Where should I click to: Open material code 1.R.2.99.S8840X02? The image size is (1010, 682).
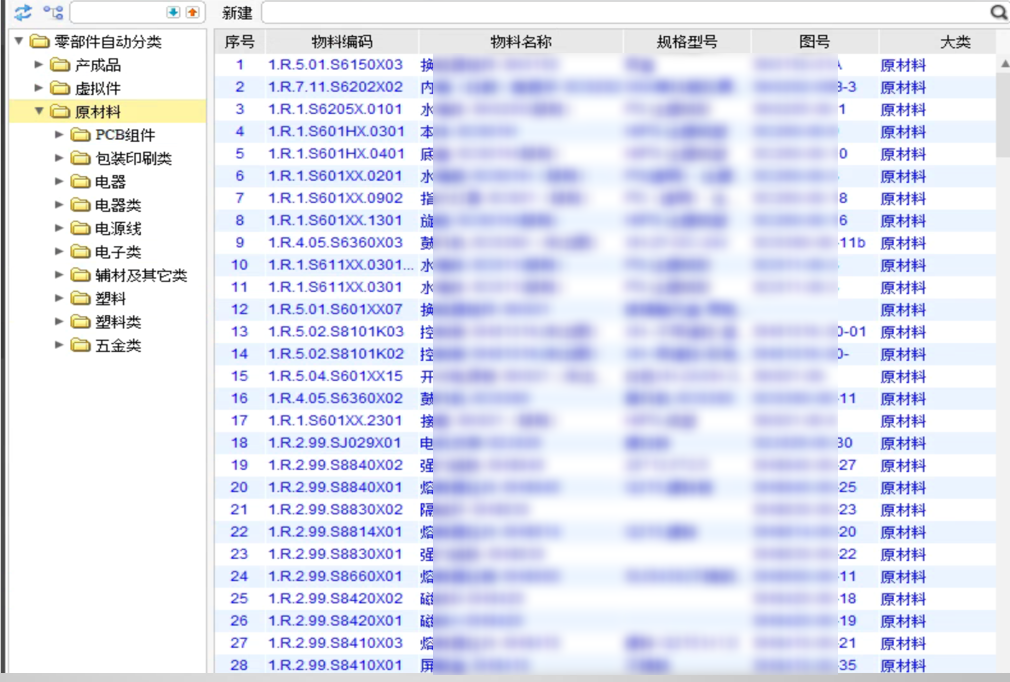coord(335,464)
